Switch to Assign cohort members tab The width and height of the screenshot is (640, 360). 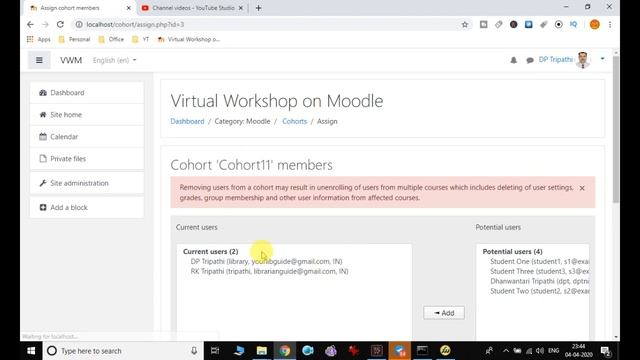click(x=78, y=8)
